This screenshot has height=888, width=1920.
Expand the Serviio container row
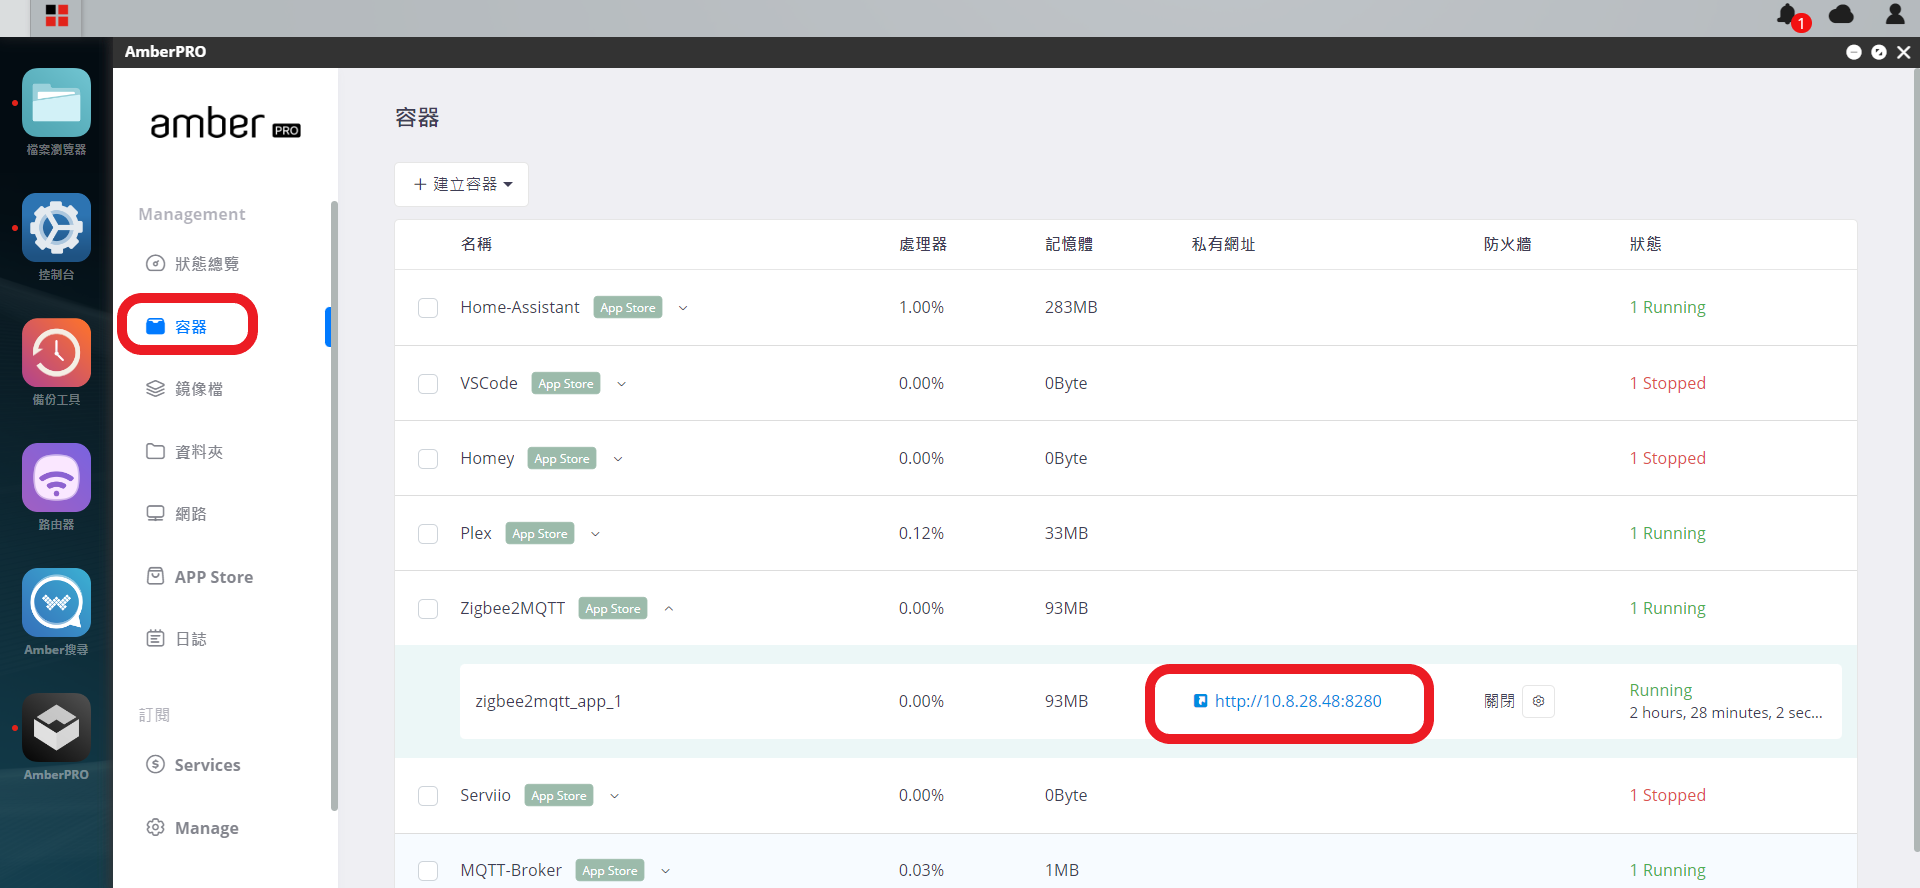pyautogui.click(x=614, y=796)
